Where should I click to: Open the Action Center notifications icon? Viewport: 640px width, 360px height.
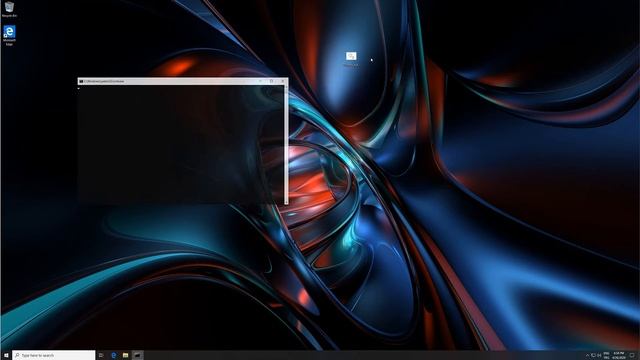[x=632, y=355]
